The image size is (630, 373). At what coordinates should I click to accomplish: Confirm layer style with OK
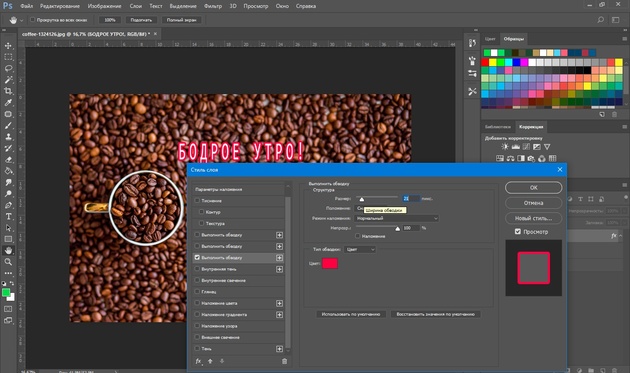tap(534, 188)
